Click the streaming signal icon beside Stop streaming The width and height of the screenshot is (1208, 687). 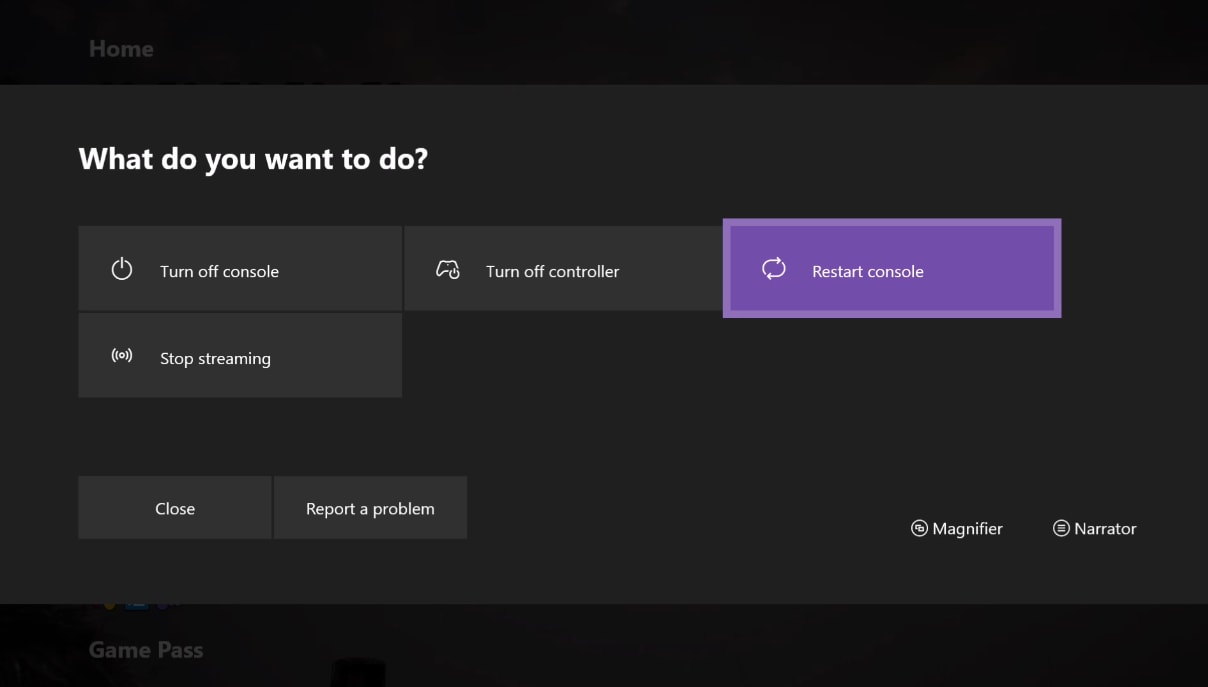click(x=121, y=355)
